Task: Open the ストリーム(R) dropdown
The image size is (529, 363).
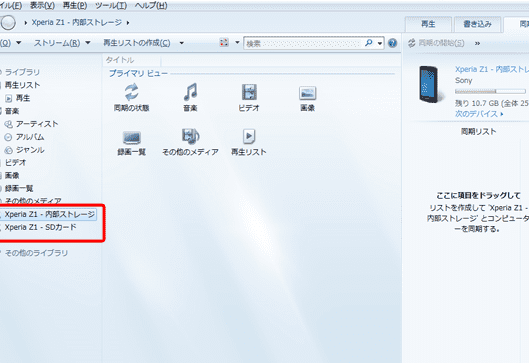Action: [x=62, y=43]
